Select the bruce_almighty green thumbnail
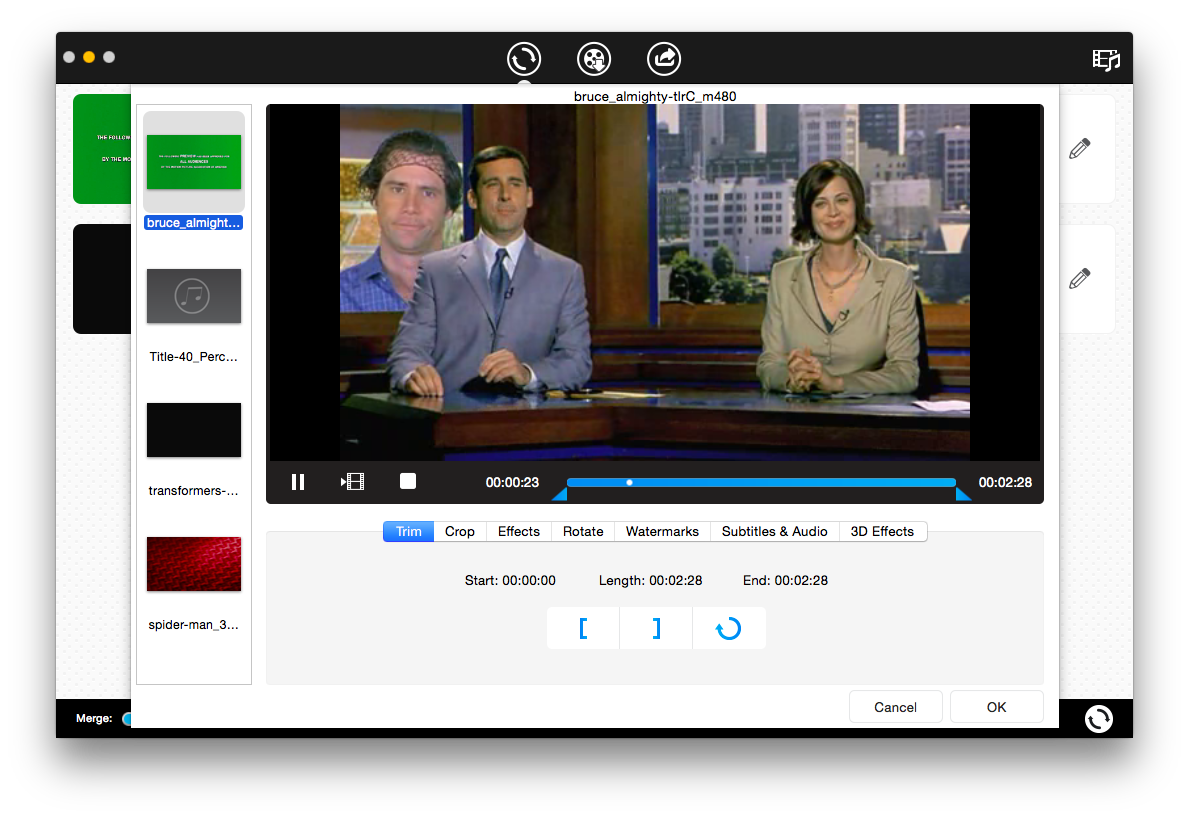Image resolution: width=1189 pixels, height=818 pixels. click(x=194, y=162)
